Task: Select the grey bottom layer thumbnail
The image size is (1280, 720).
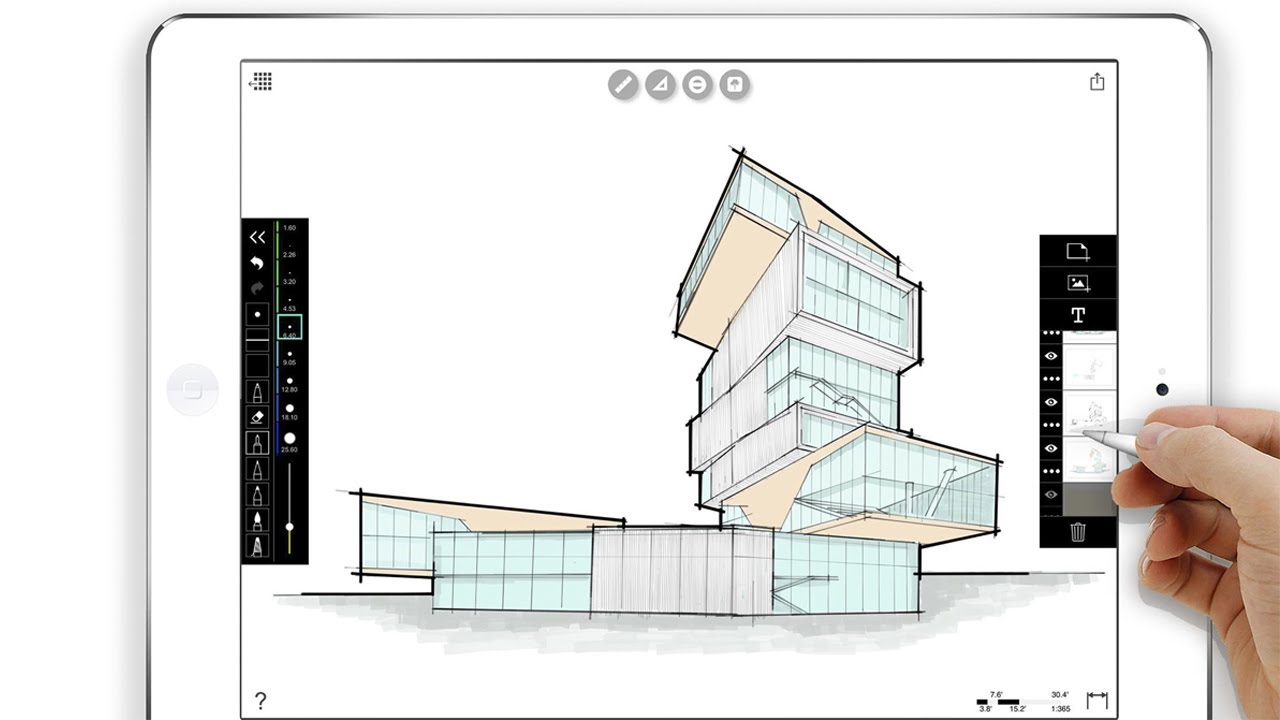Action: click(1090, 499)
